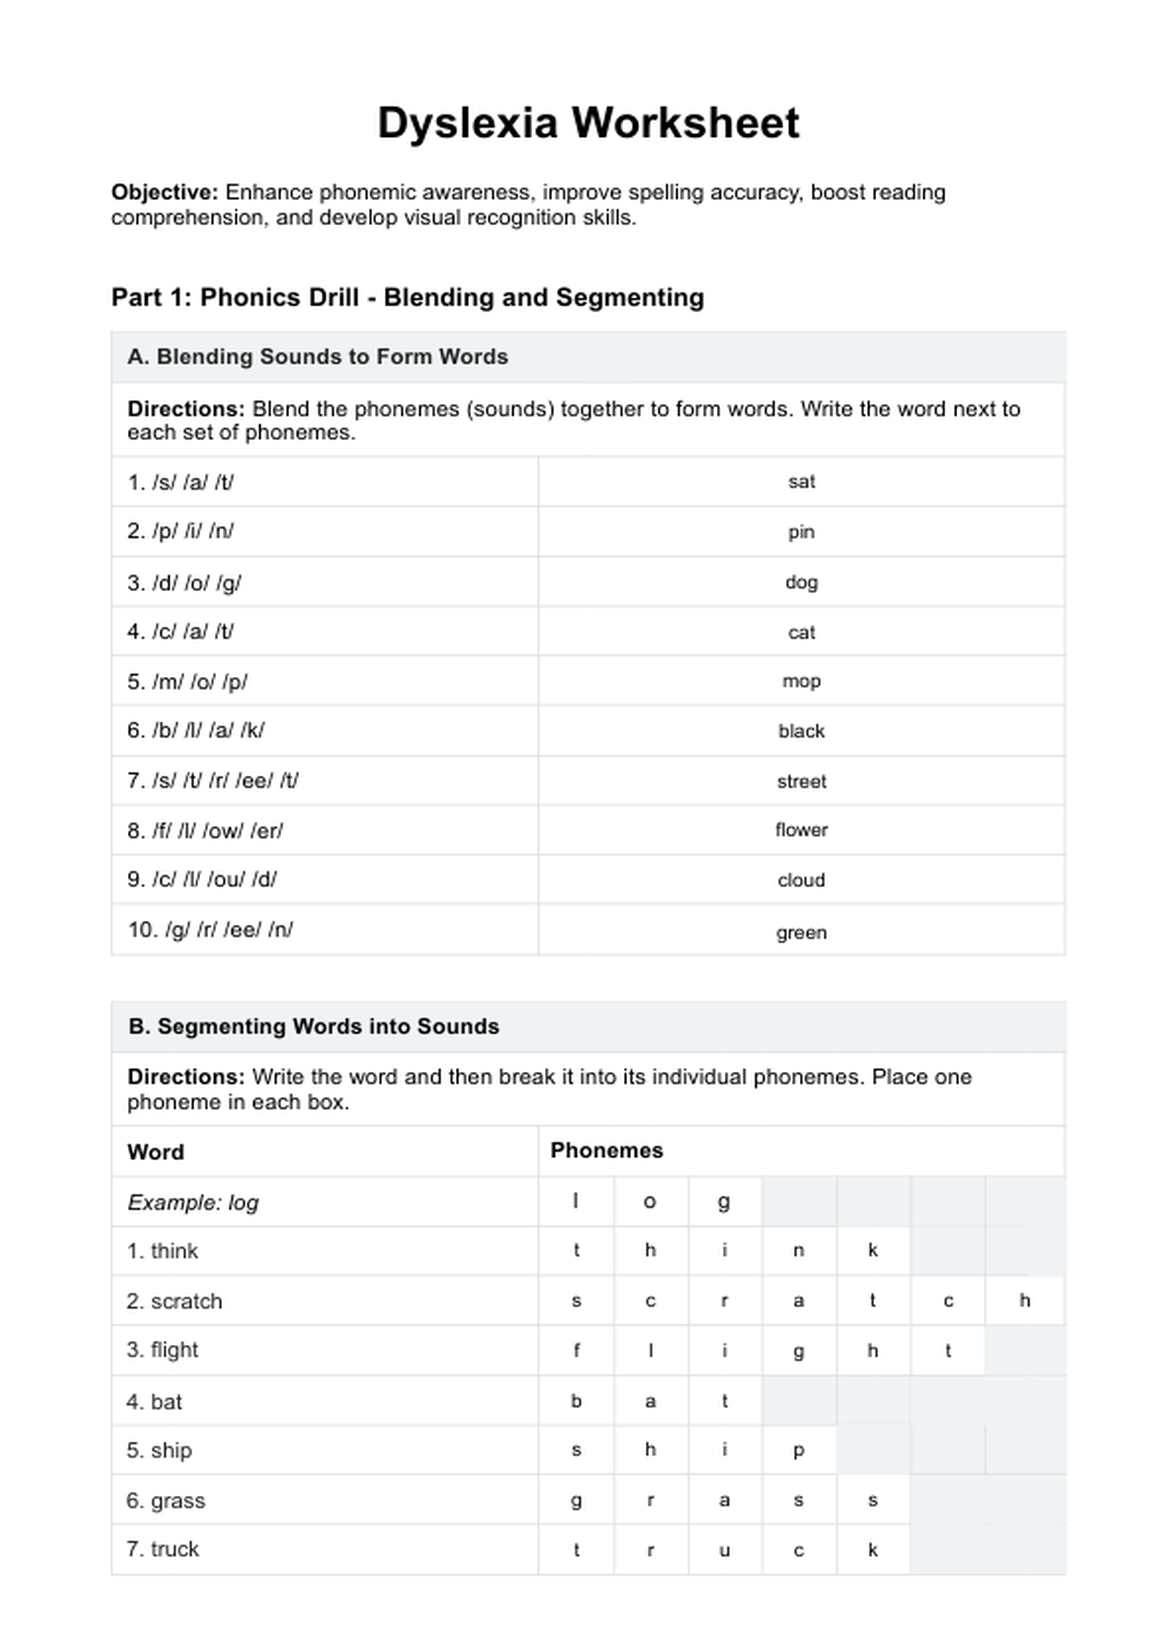Viewport: 1176px width, 1630px height.
Task: Click the "flower" answer field
Action: tap(801, 830)
